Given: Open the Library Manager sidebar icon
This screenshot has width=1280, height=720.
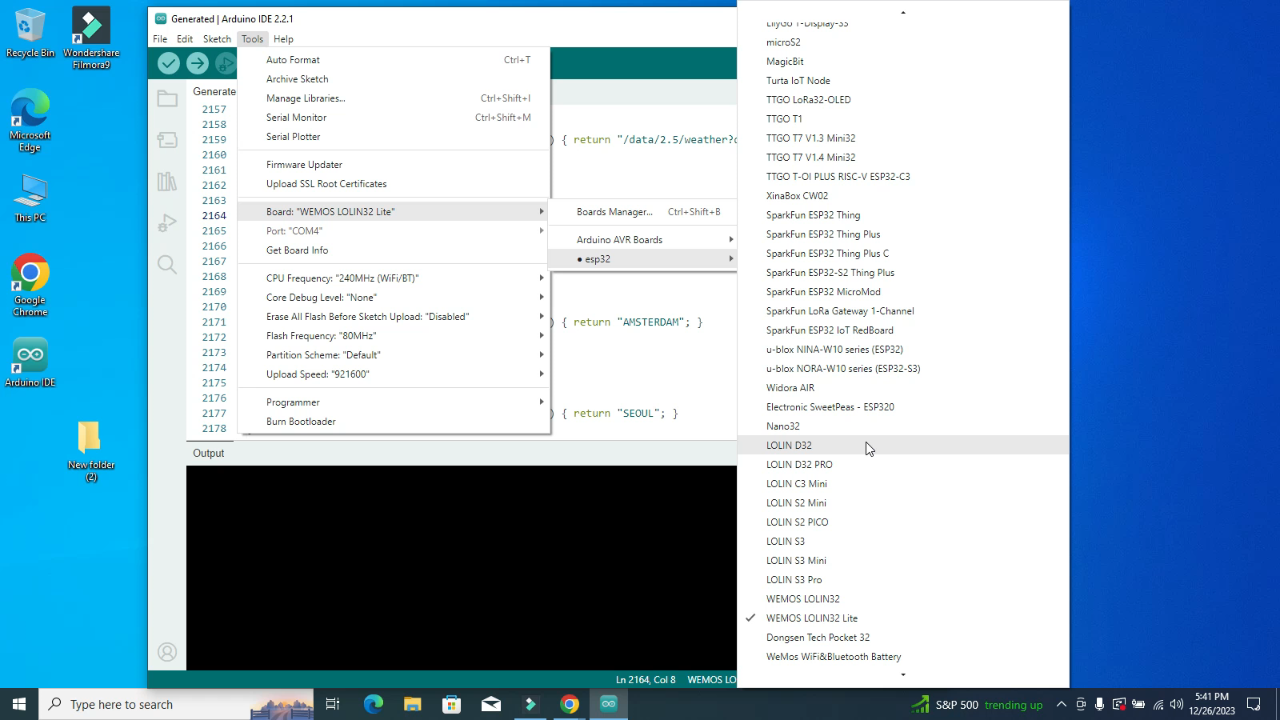Looking at the screenshot, I should pos(167,181).
